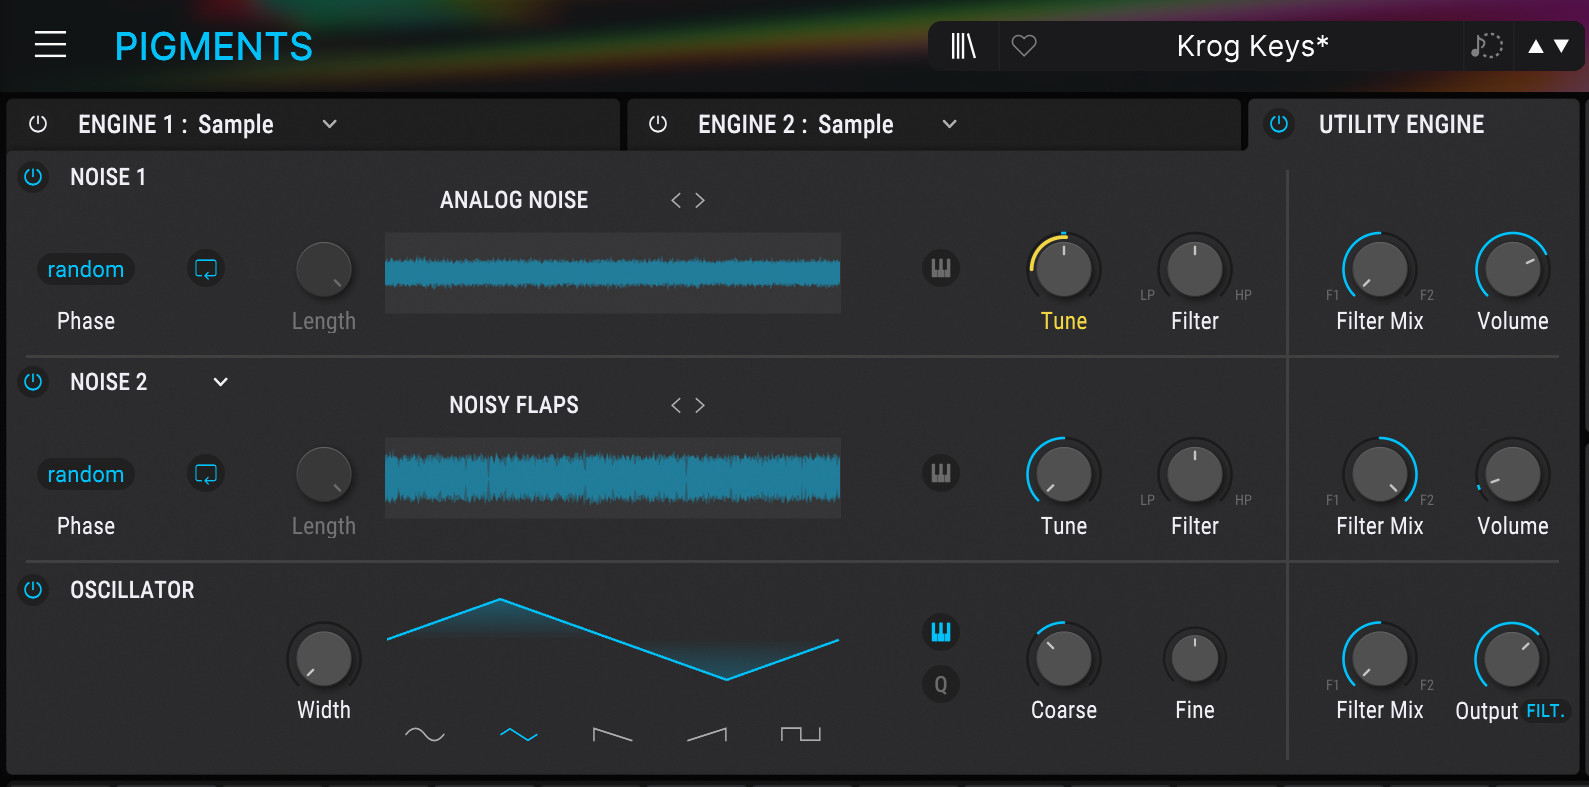Select previous sample for Analog Noise
The height and width of the screenshot is (787, 1589).
(676, 200)
